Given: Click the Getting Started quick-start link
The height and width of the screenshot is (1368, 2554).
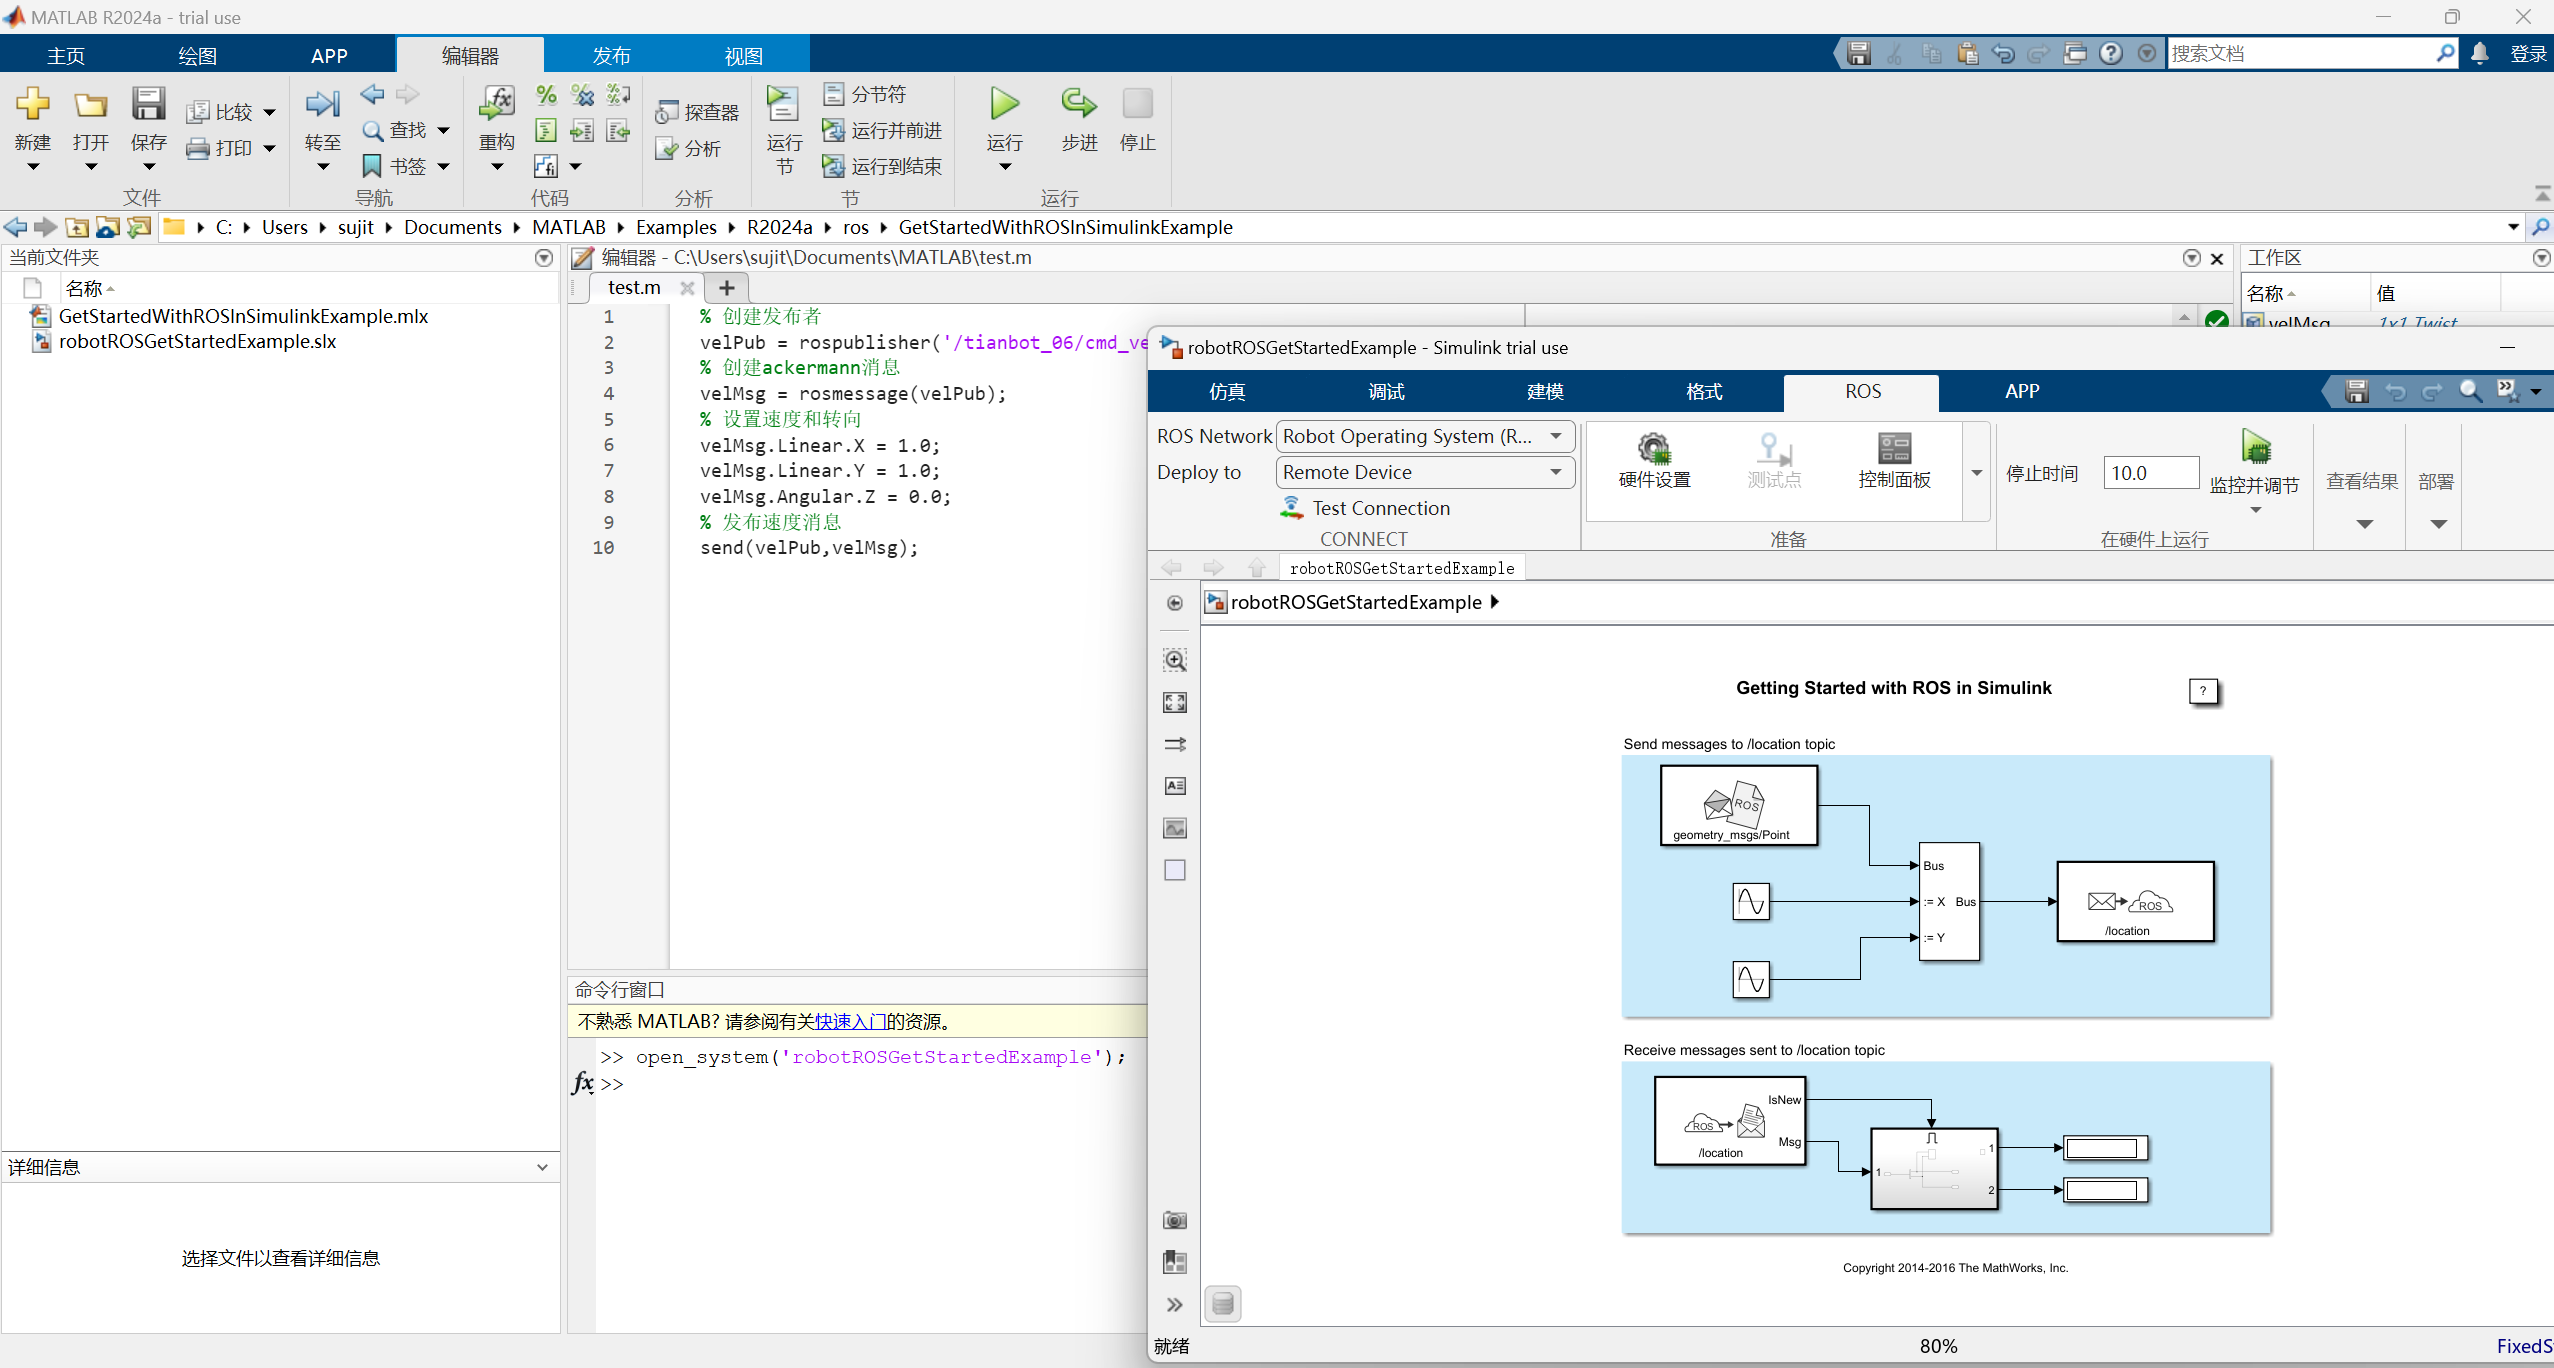Looking at the screenshot, I should point(850,1021).
